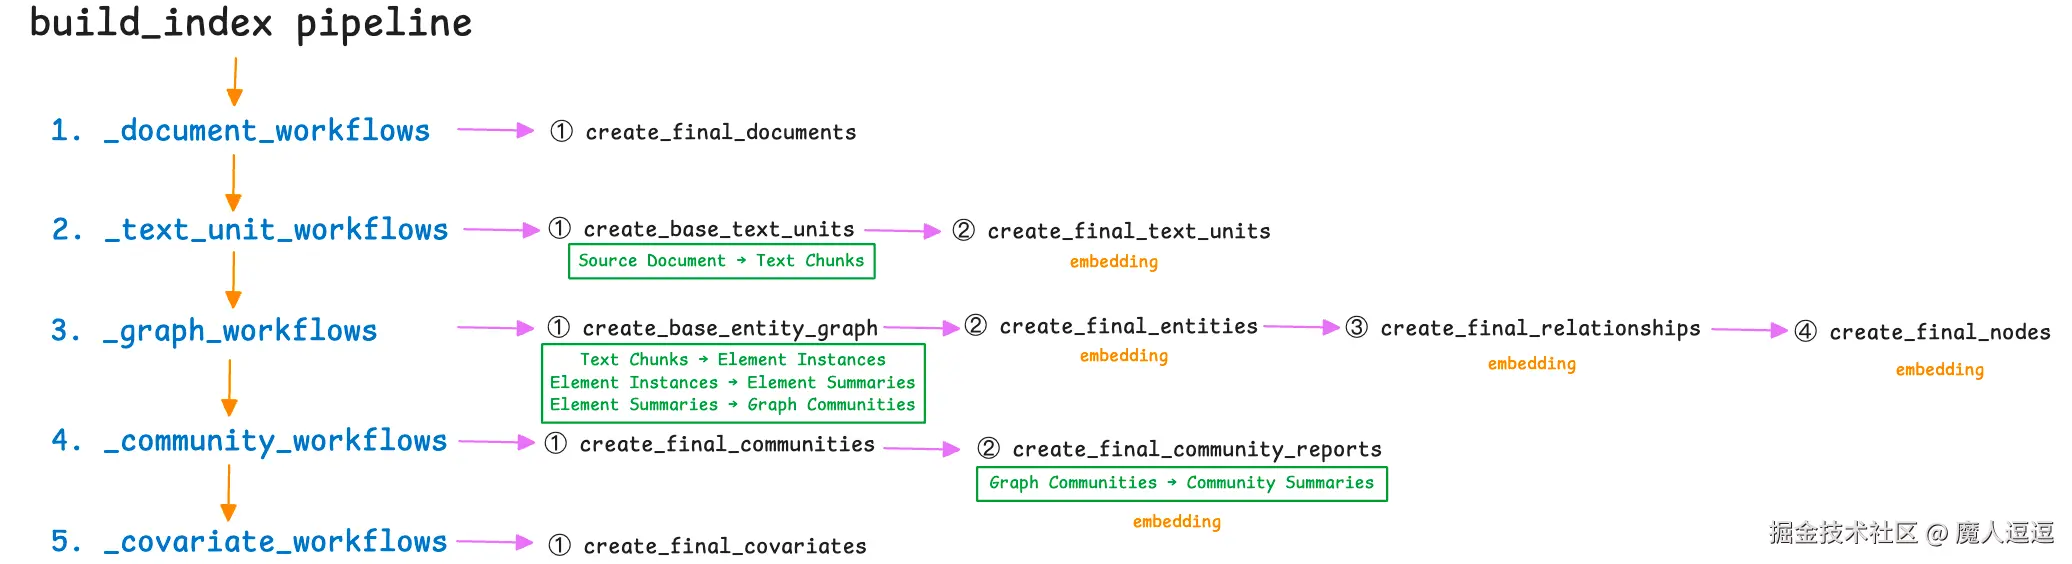Click the "build_index pipeline" title

[x=251, y=23]
